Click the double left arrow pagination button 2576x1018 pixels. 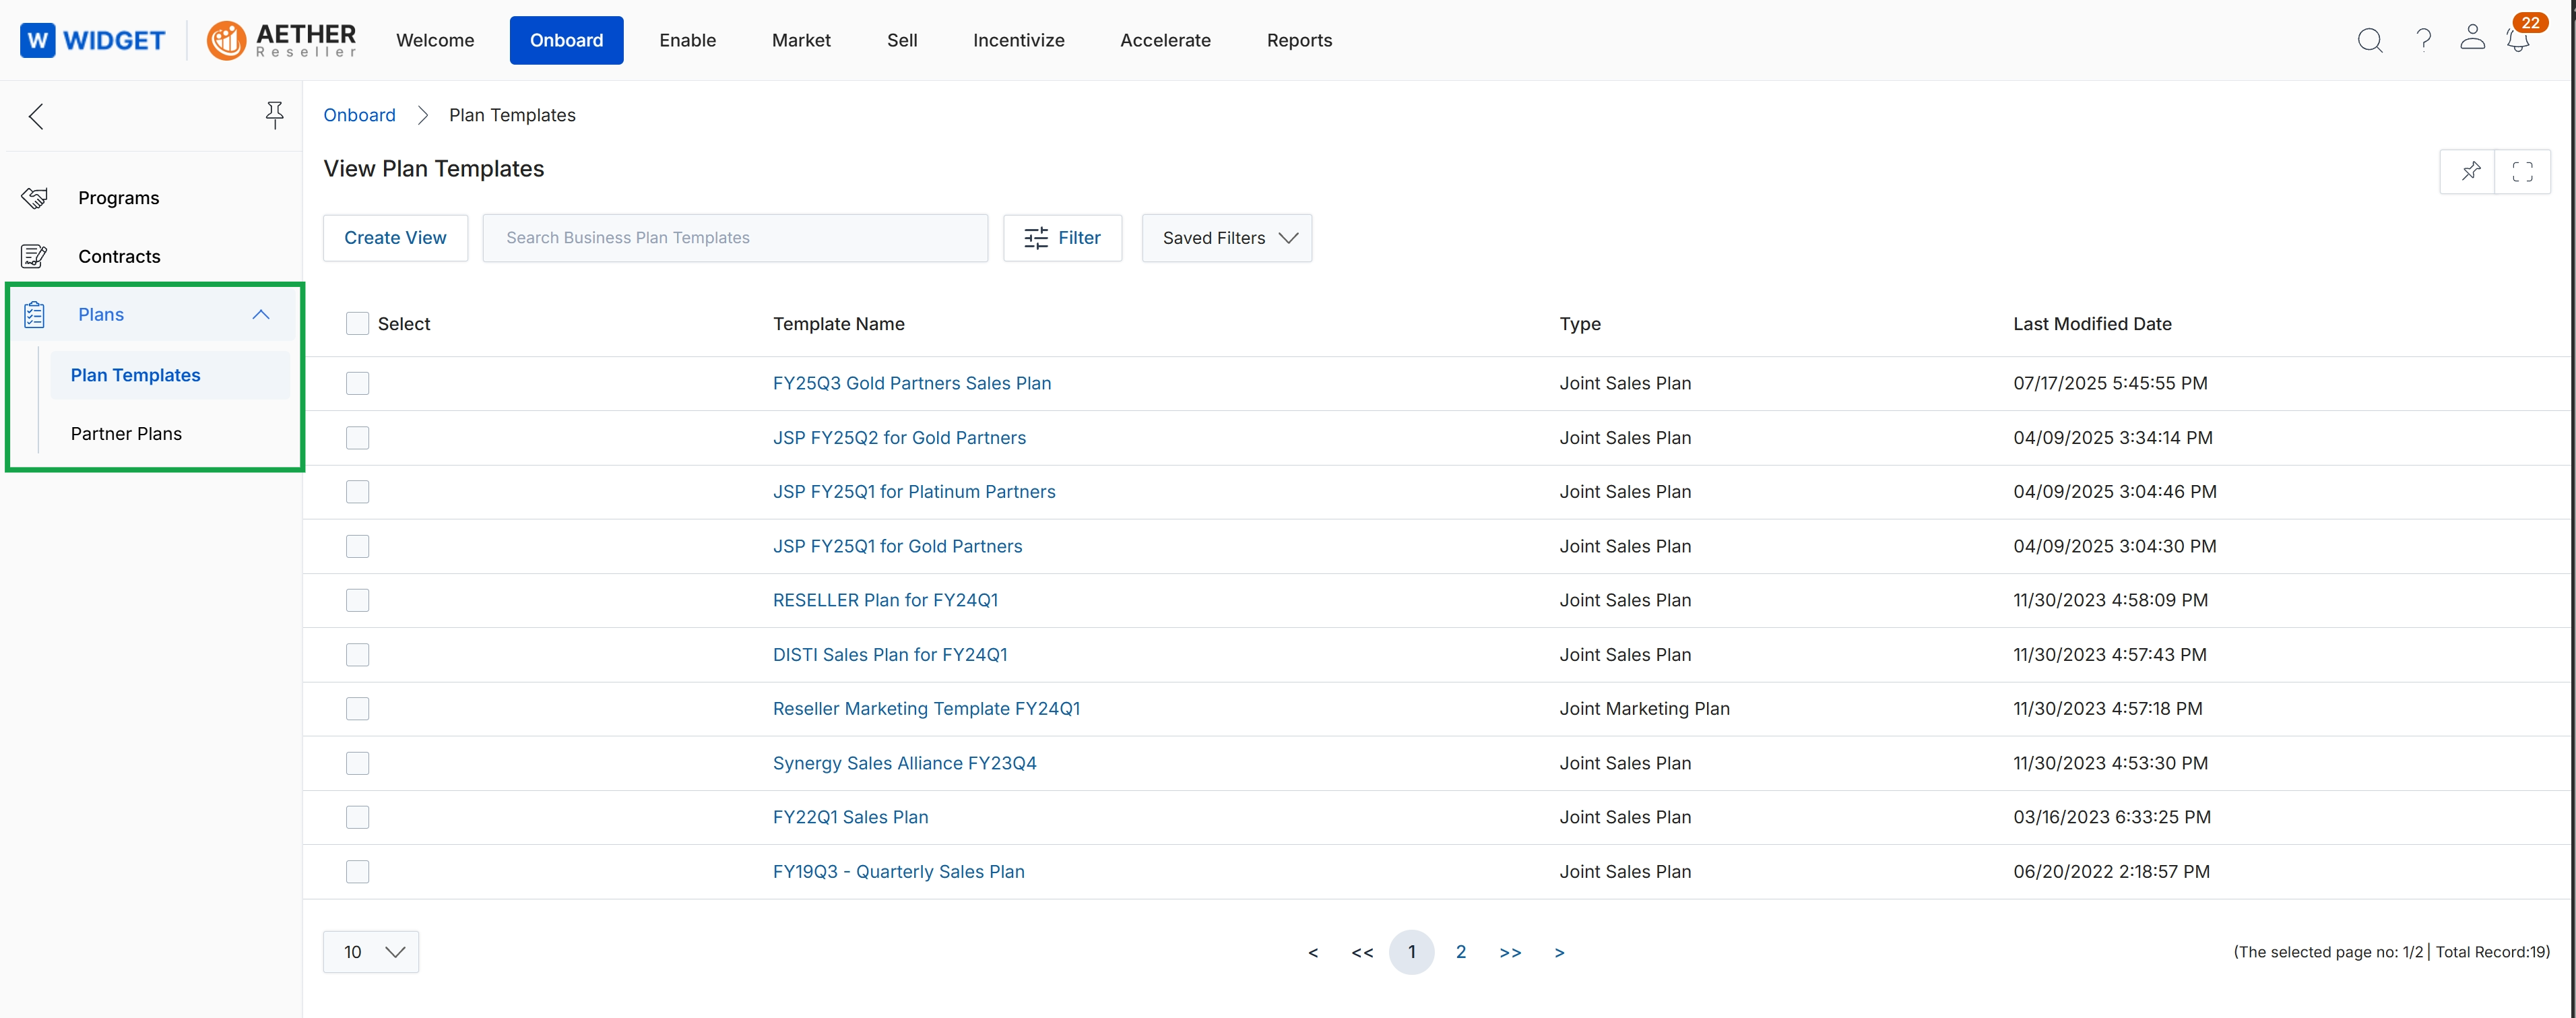coord(1362,952)
